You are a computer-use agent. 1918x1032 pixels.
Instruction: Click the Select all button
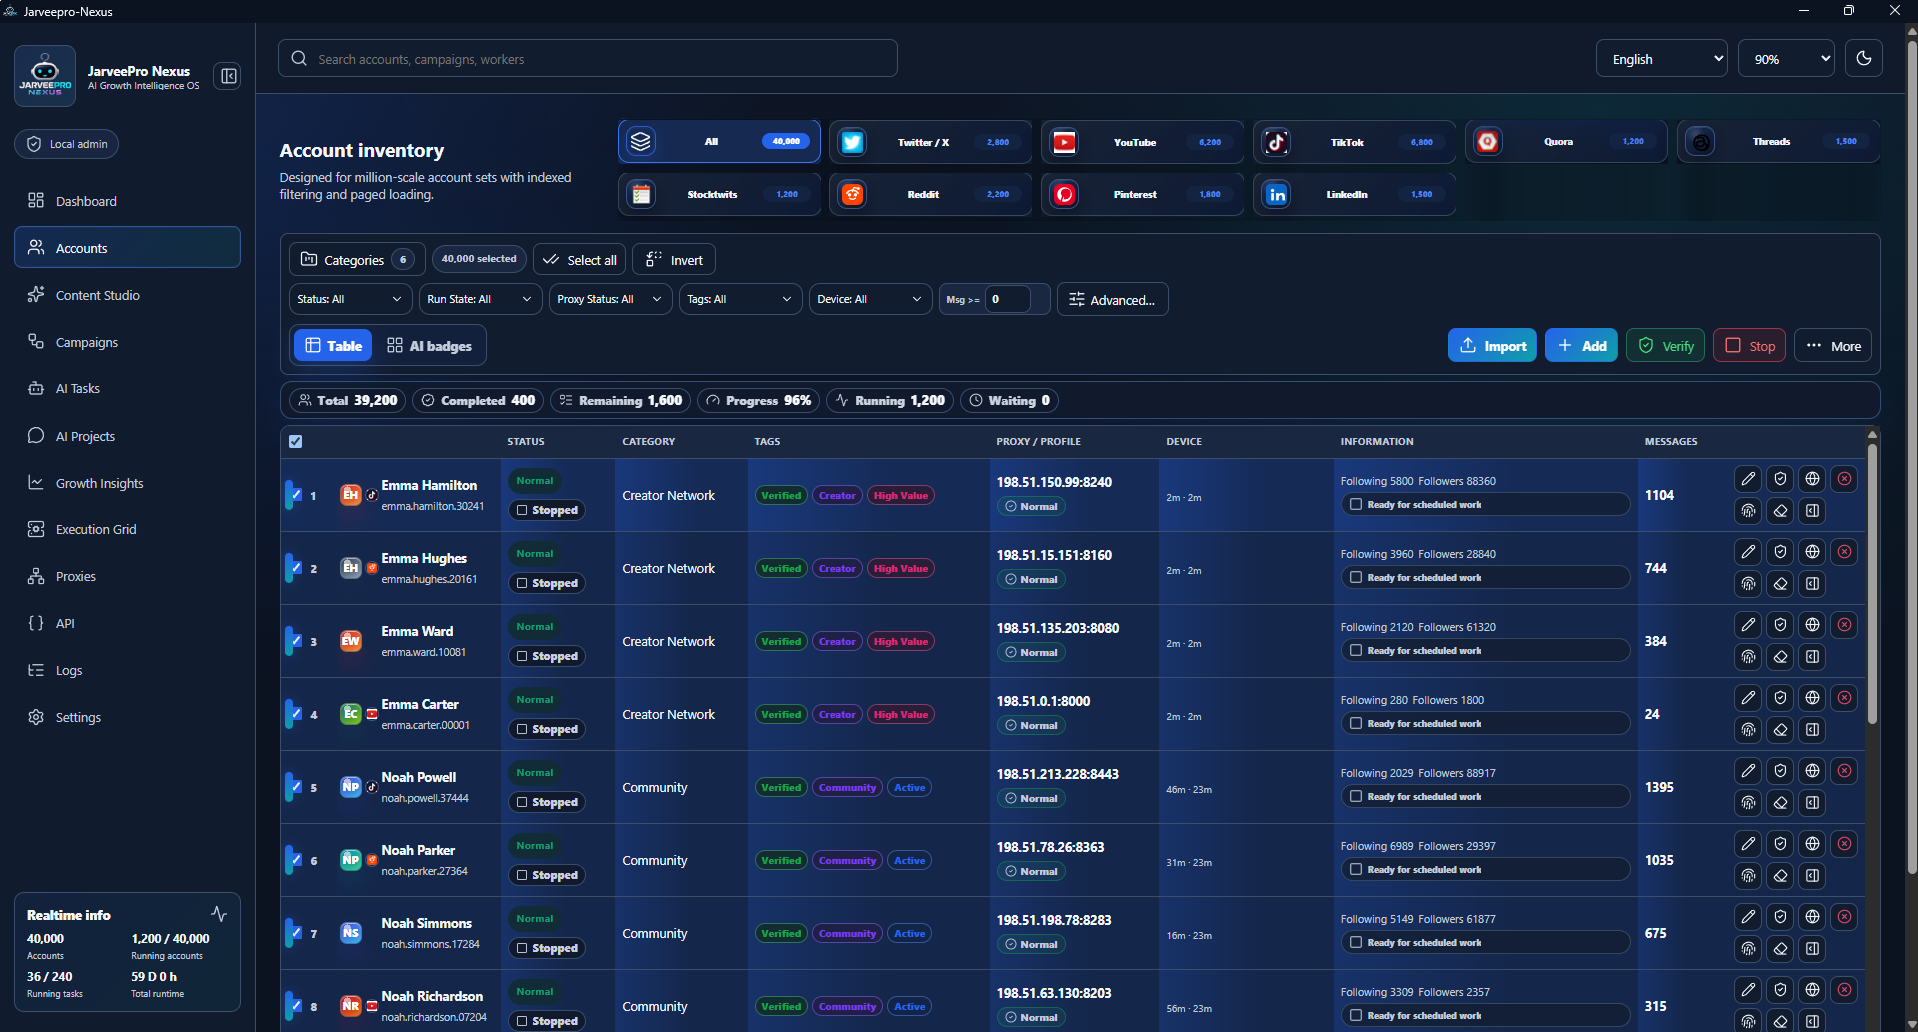(580, 260)
